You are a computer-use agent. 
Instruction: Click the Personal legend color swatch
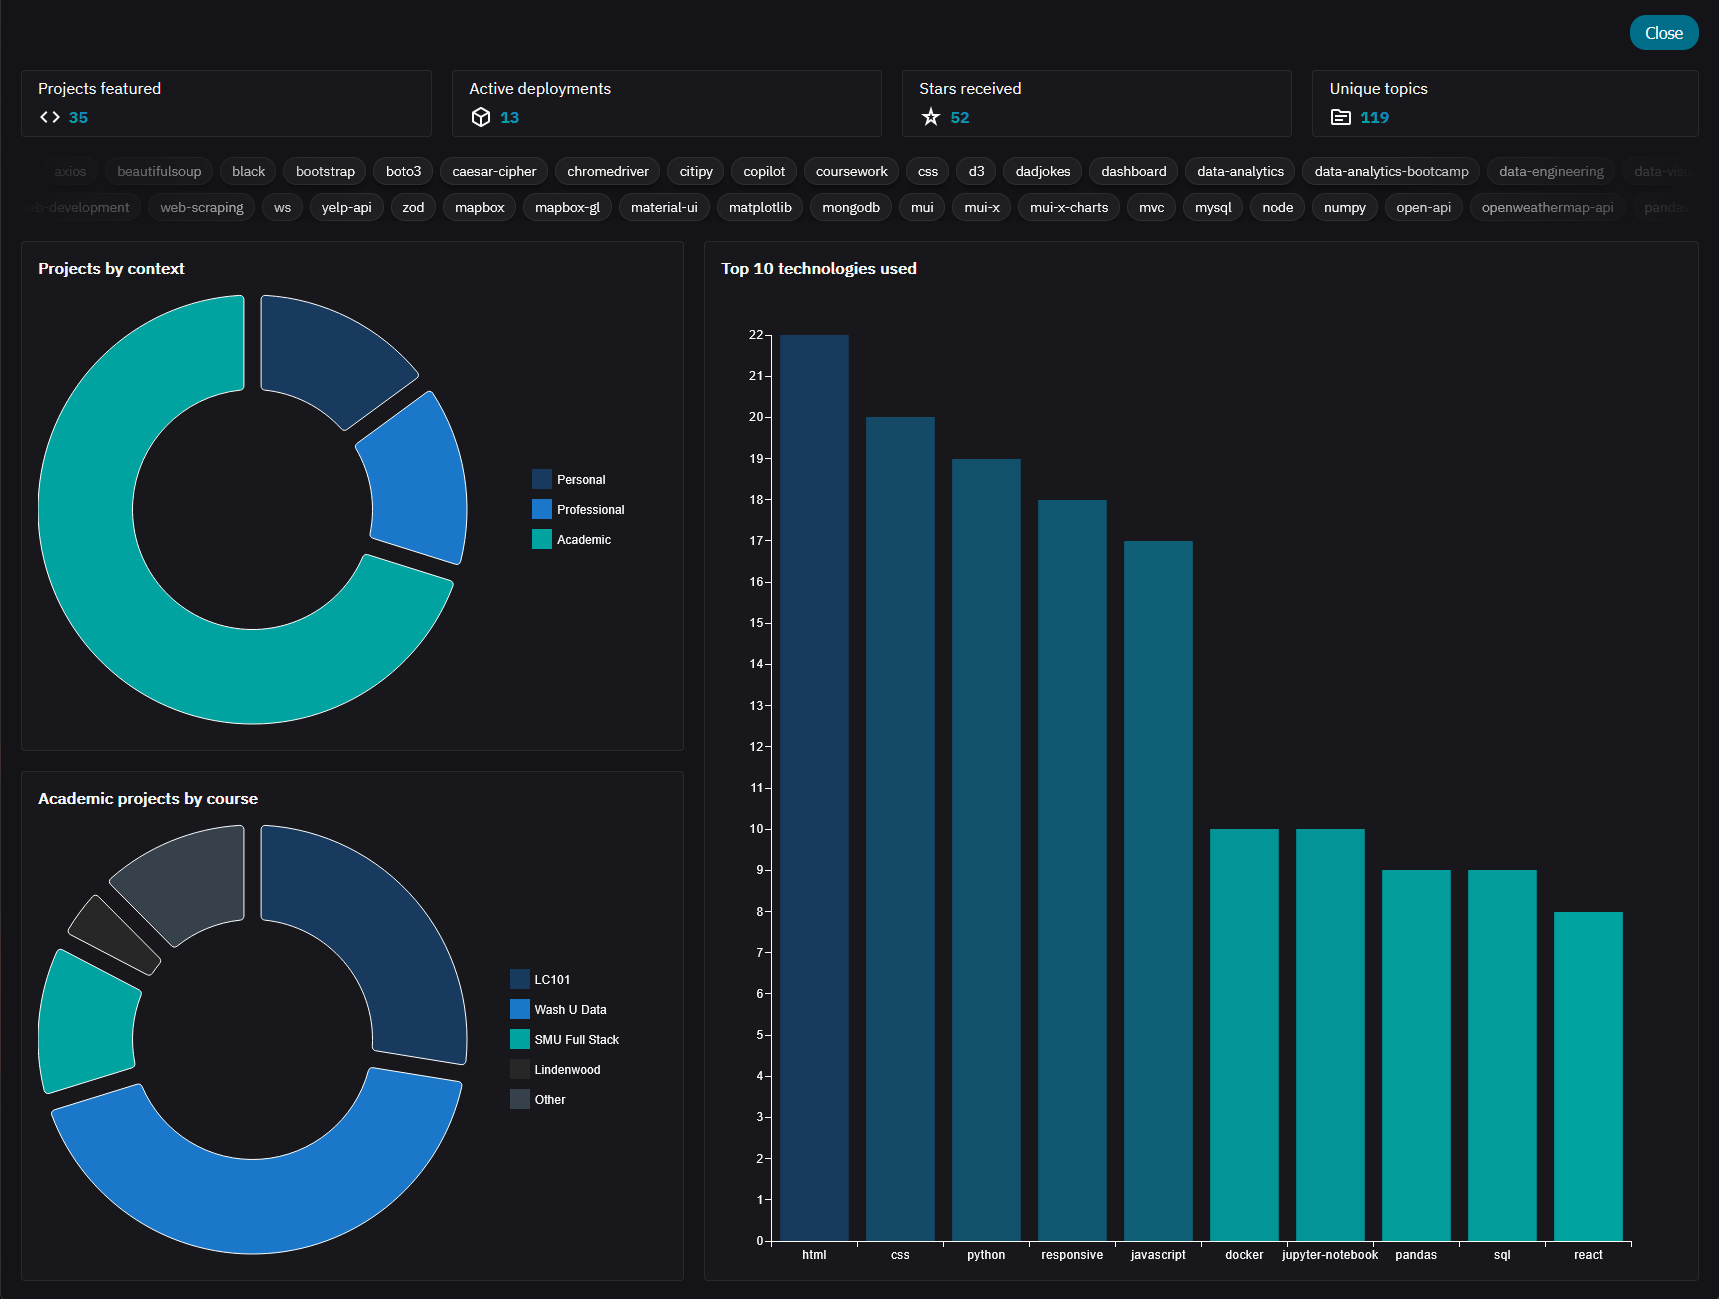point(542,479)
